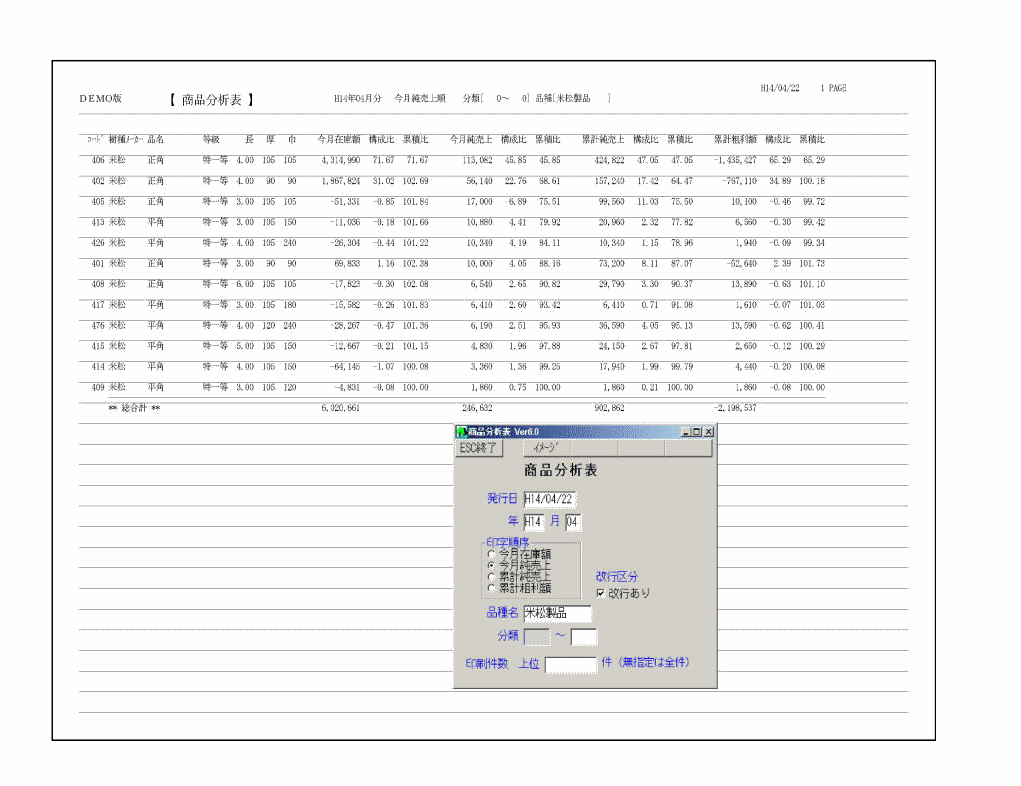Click net sales 113,082 in row 406
Screen dimensions: 1021x786
point(477,160)
